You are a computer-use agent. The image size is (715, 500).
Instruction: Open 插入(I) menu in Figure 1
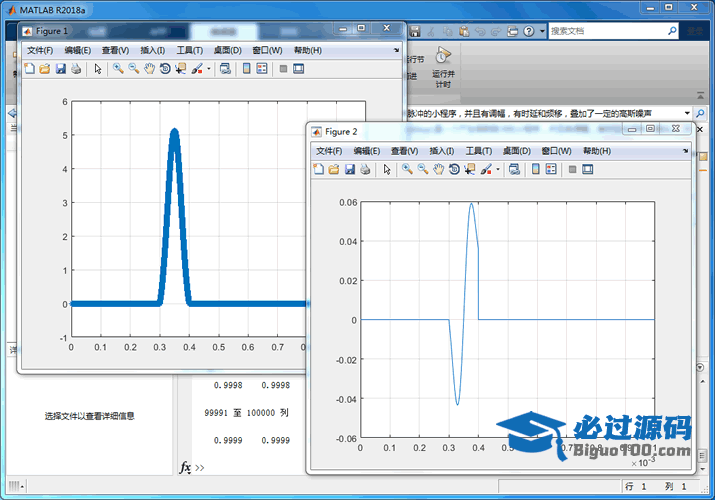click(152, 51)
